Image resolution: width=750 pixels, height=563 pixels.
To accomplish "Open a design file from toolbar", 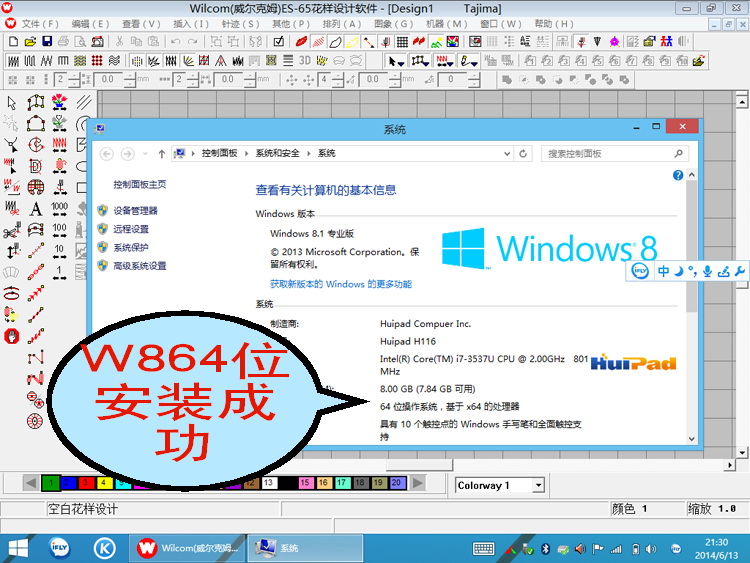I will (x=30, y=42).
